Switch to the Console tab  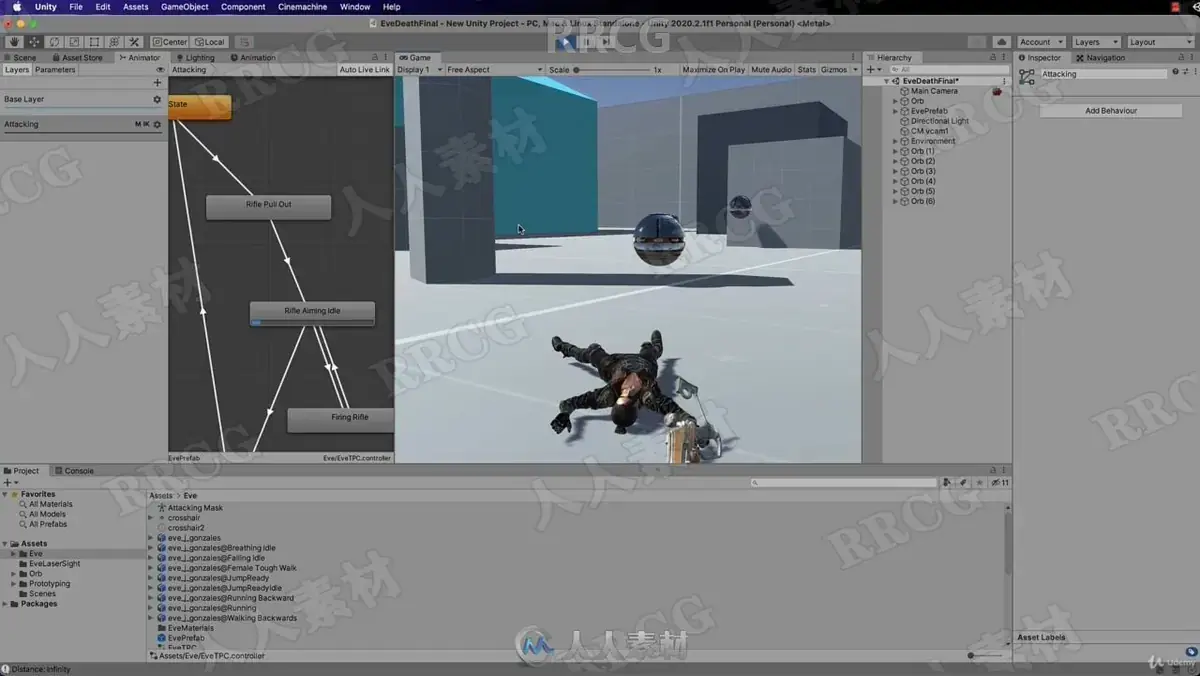[x=75, y=471]
